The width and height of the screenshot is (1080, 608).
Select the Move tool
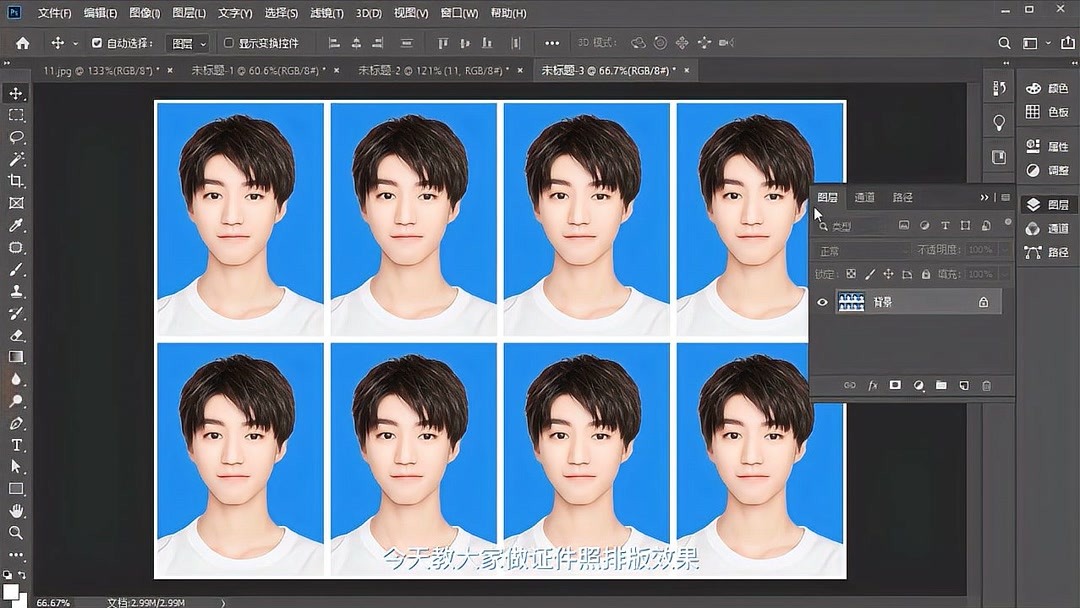coord(15,92)
